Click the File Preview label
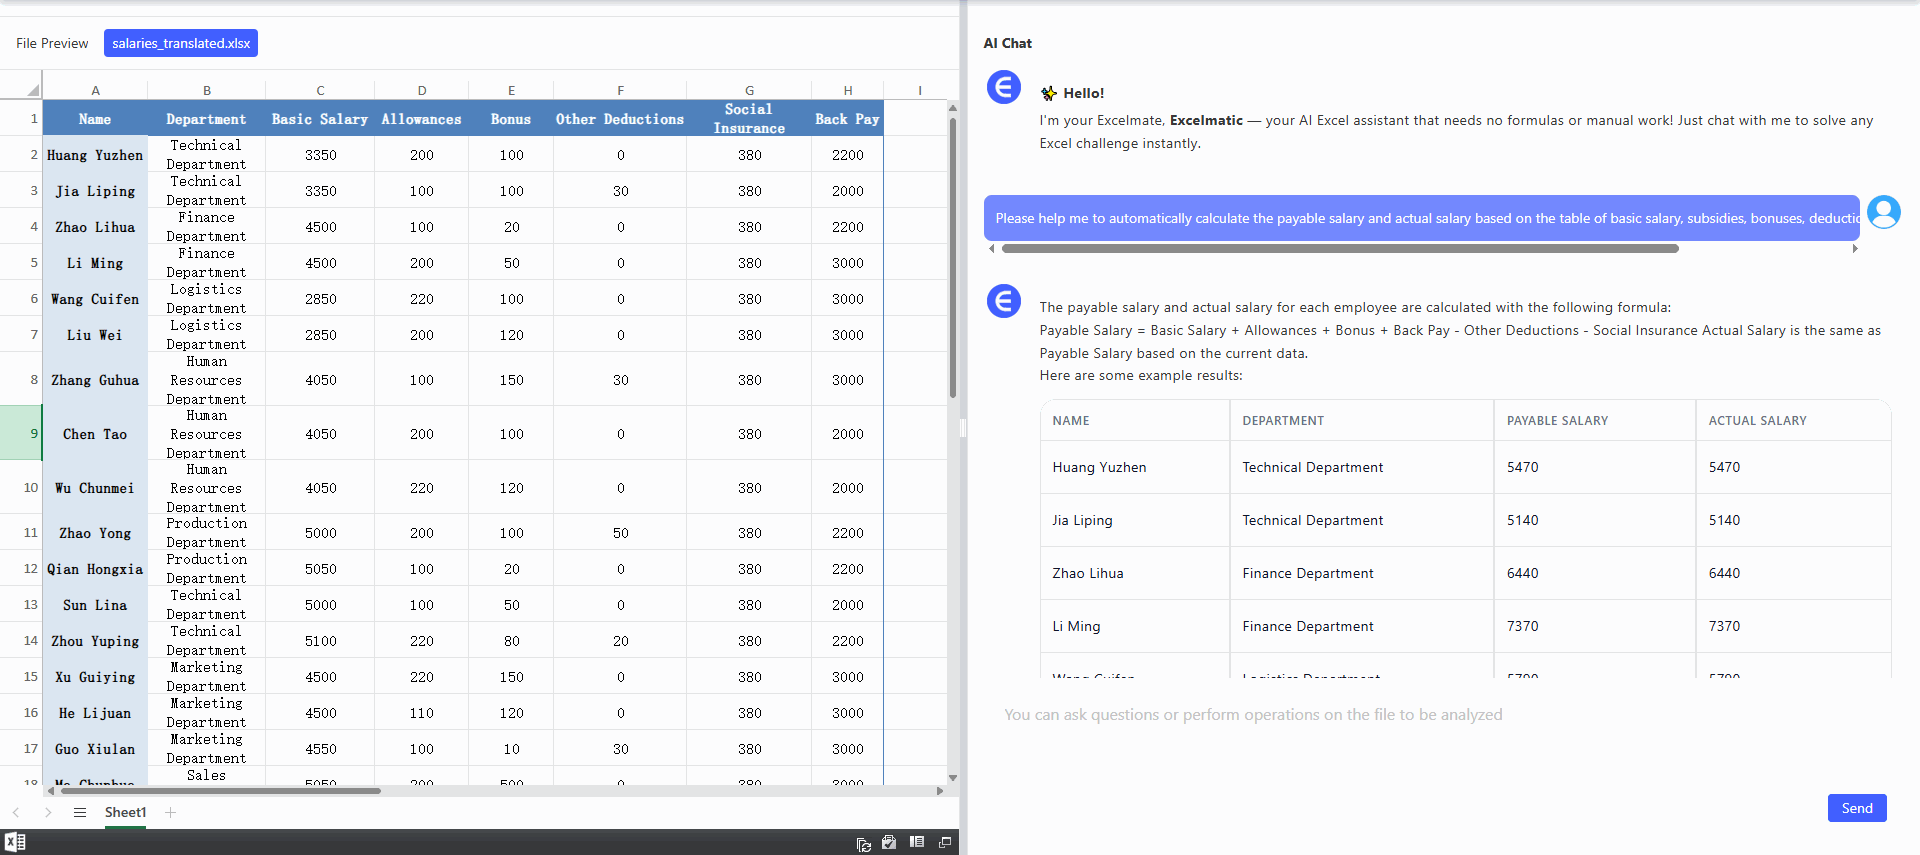Viewport: 1920px width, 855px height. point(52,43)
